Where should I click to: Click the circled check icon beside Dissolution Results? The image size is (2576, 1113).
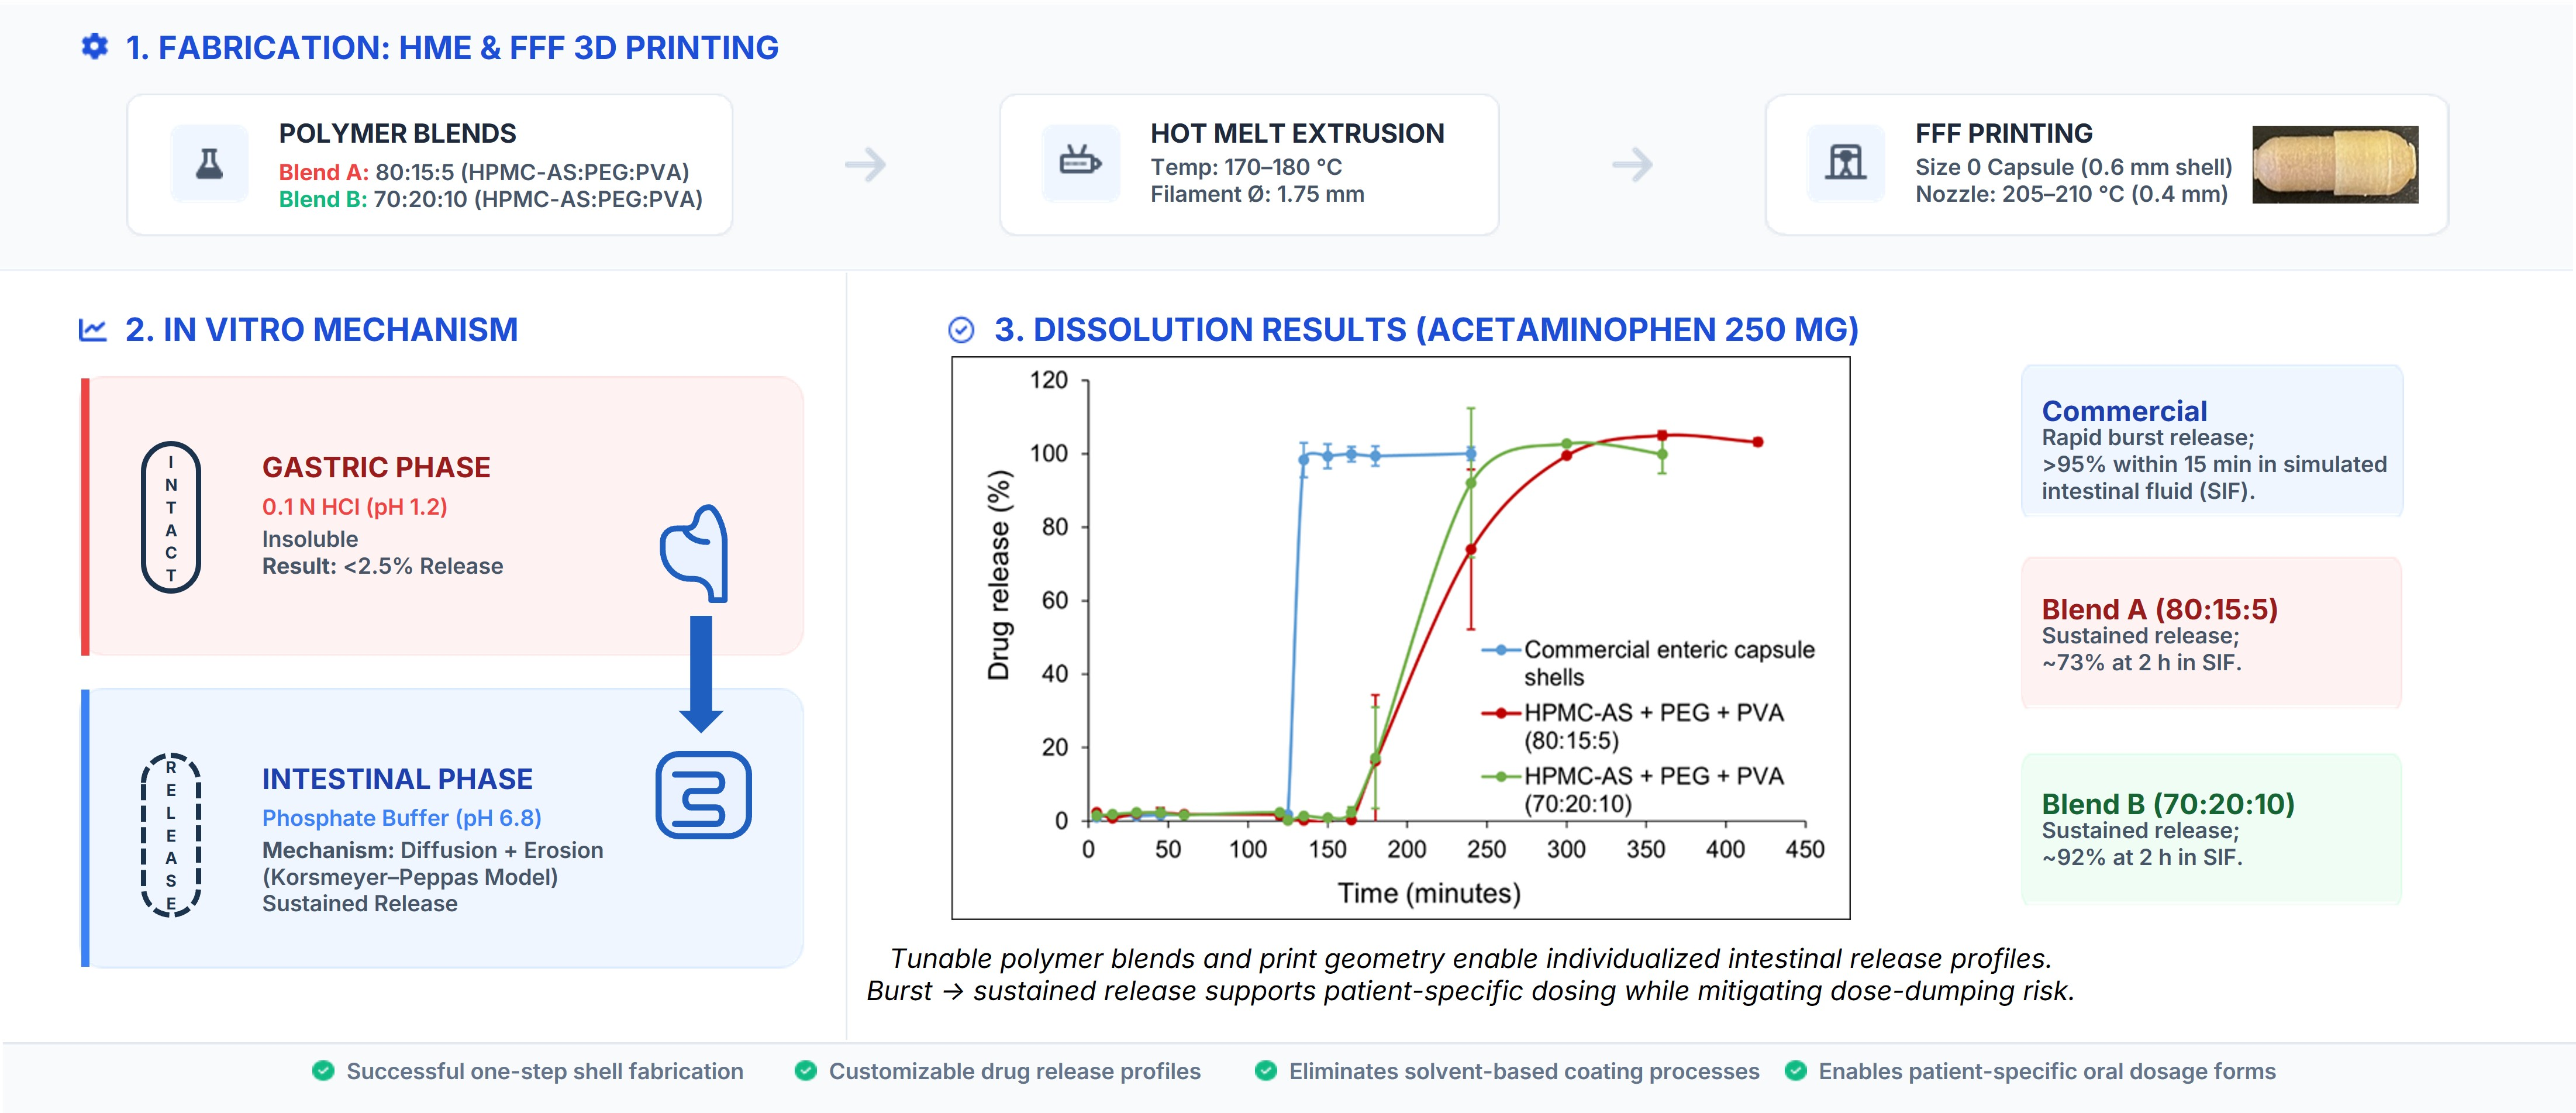tap(961, 330)
